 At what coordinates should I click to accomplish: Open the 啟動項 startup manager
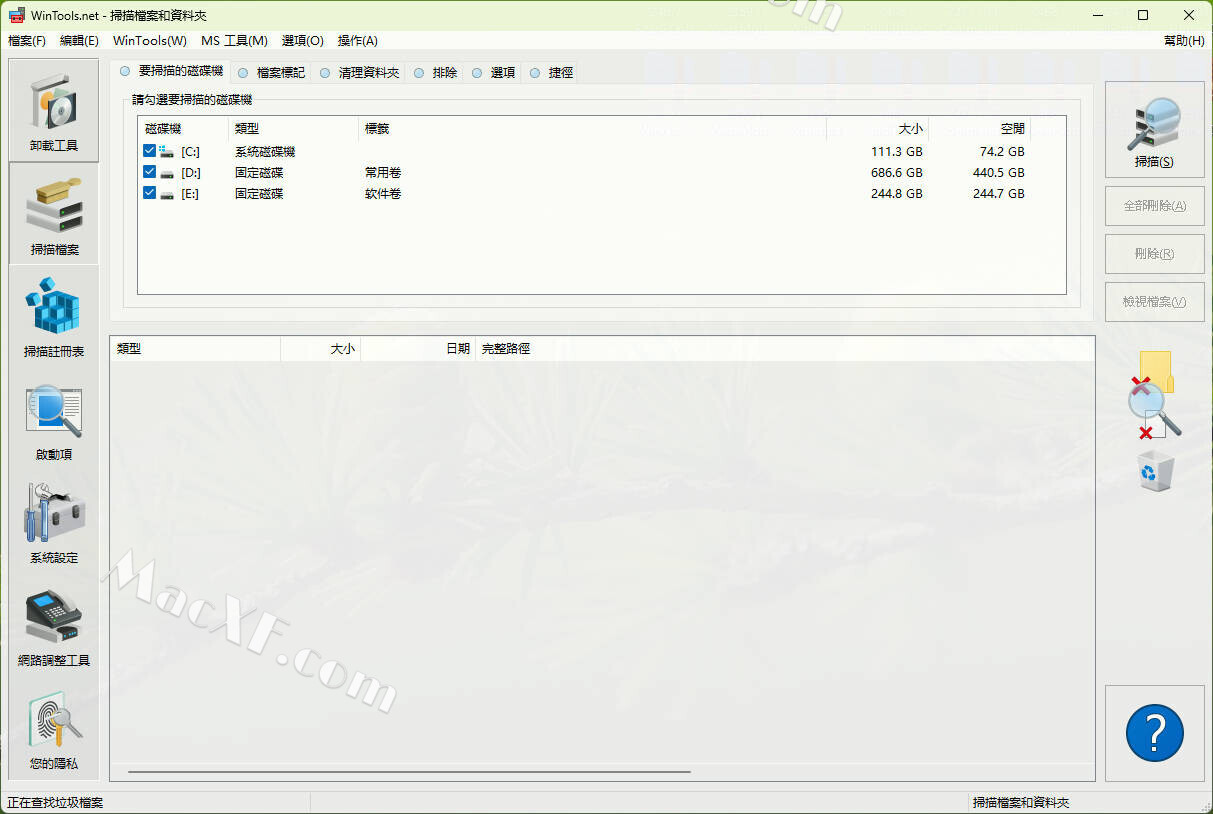click(54, 420)
